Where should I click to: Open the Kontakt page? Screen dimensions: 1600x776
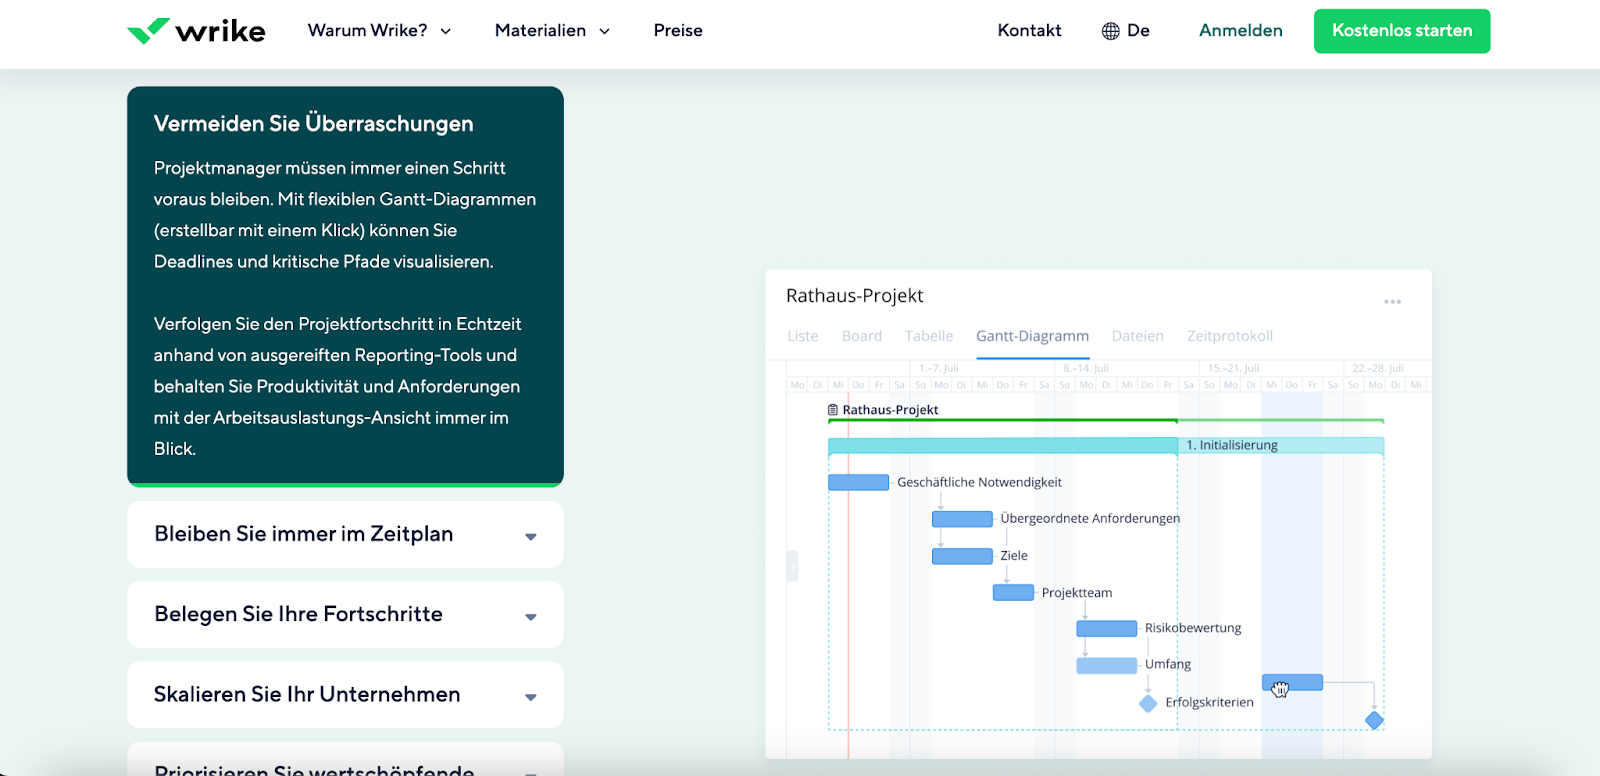[1029, 31]
